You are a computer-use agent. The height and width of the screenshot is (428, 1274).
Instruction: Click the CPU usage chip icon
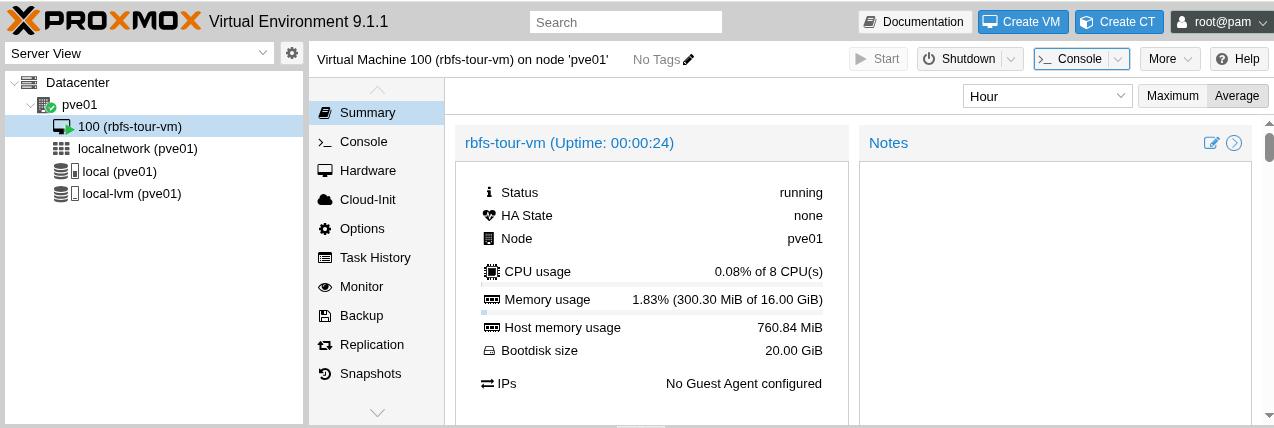[x=491, y=271]
